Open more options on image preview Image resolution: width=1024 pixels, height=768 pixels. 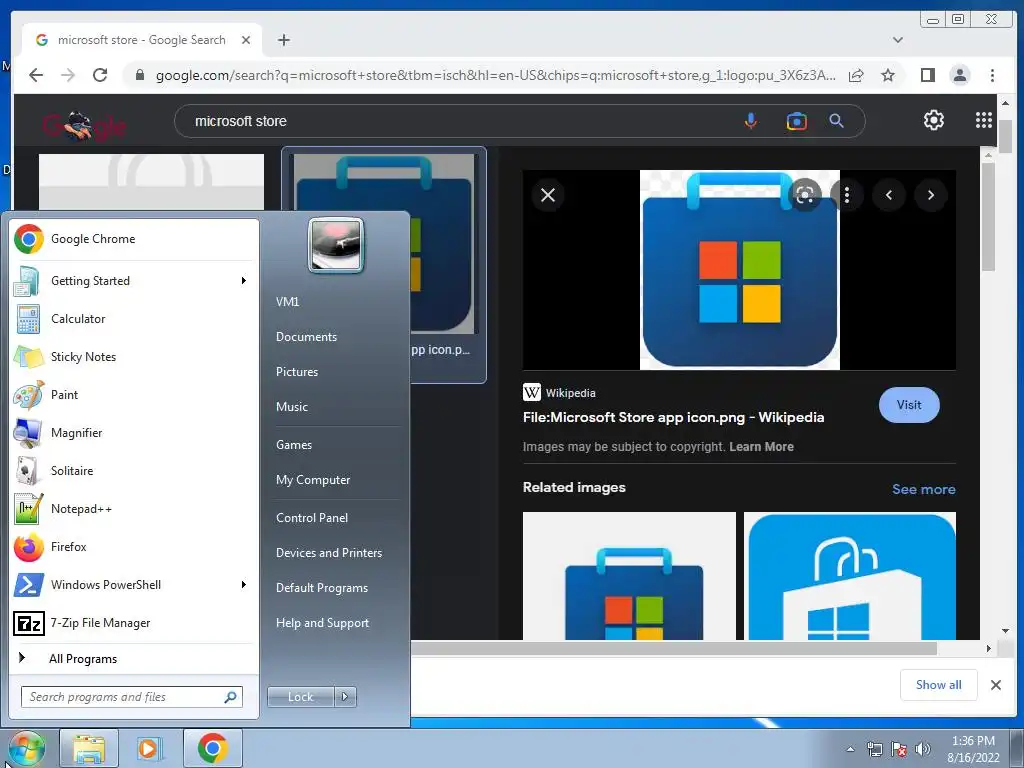point(847,195)
